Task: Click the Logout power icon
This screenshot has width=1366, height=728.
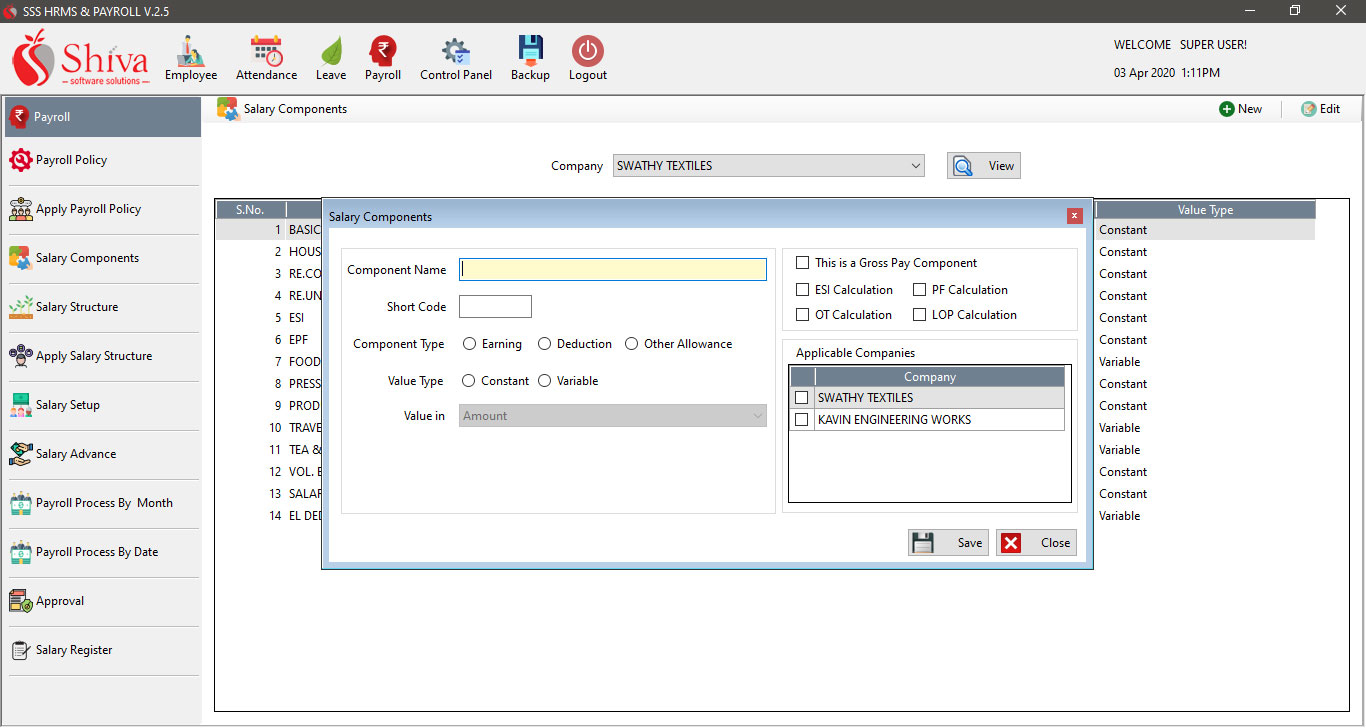Action: [587, 58]
